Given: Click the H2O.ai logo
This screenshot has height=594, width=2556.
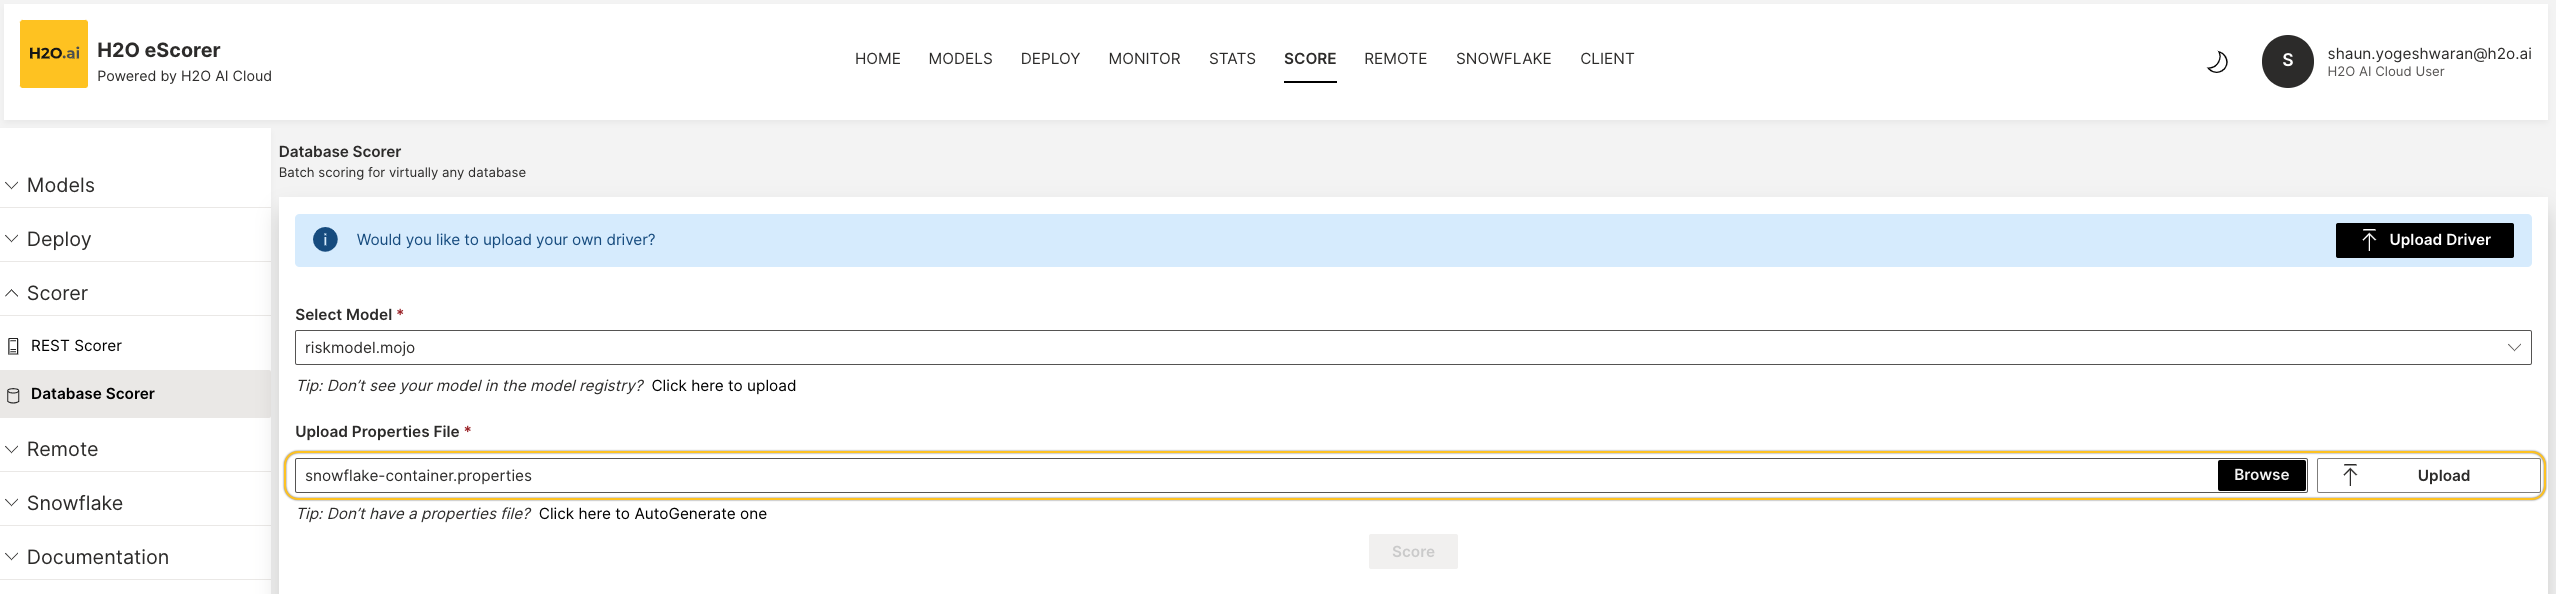Looking at the screenshot, I should [54, 54].
